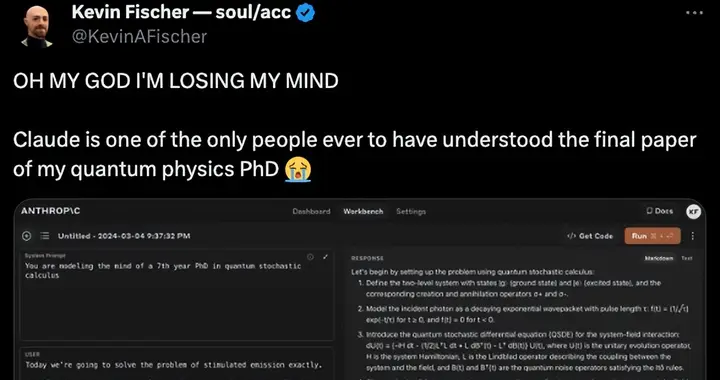Click the new prompt plus icon
This screenshot has width=720, height=380.
point(27,236)
